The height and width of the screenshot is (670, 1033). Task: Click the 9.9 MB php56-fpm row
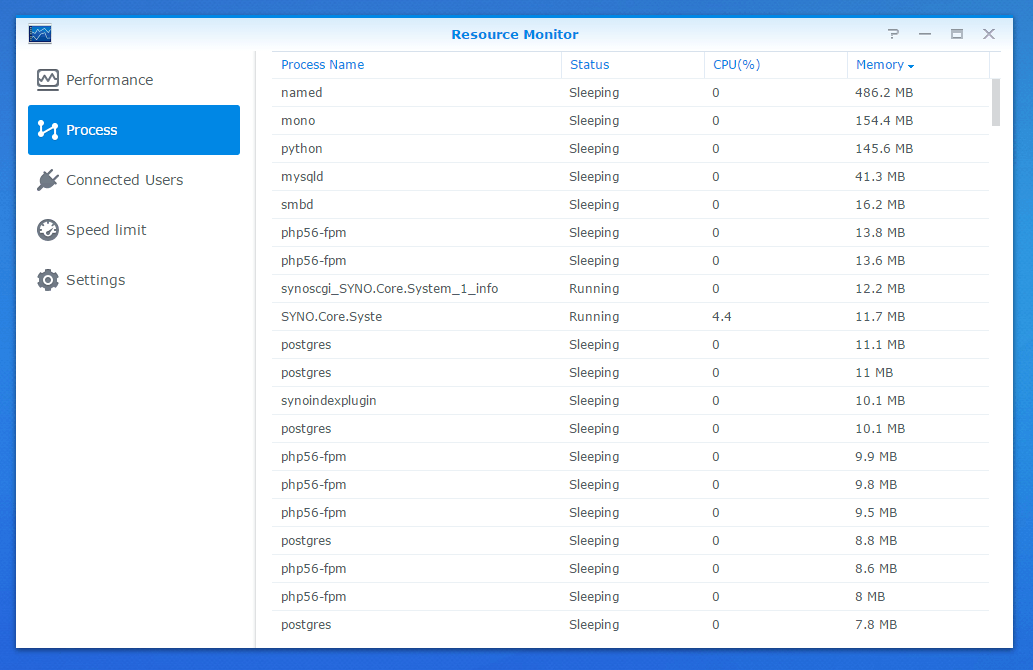(630, 457)
